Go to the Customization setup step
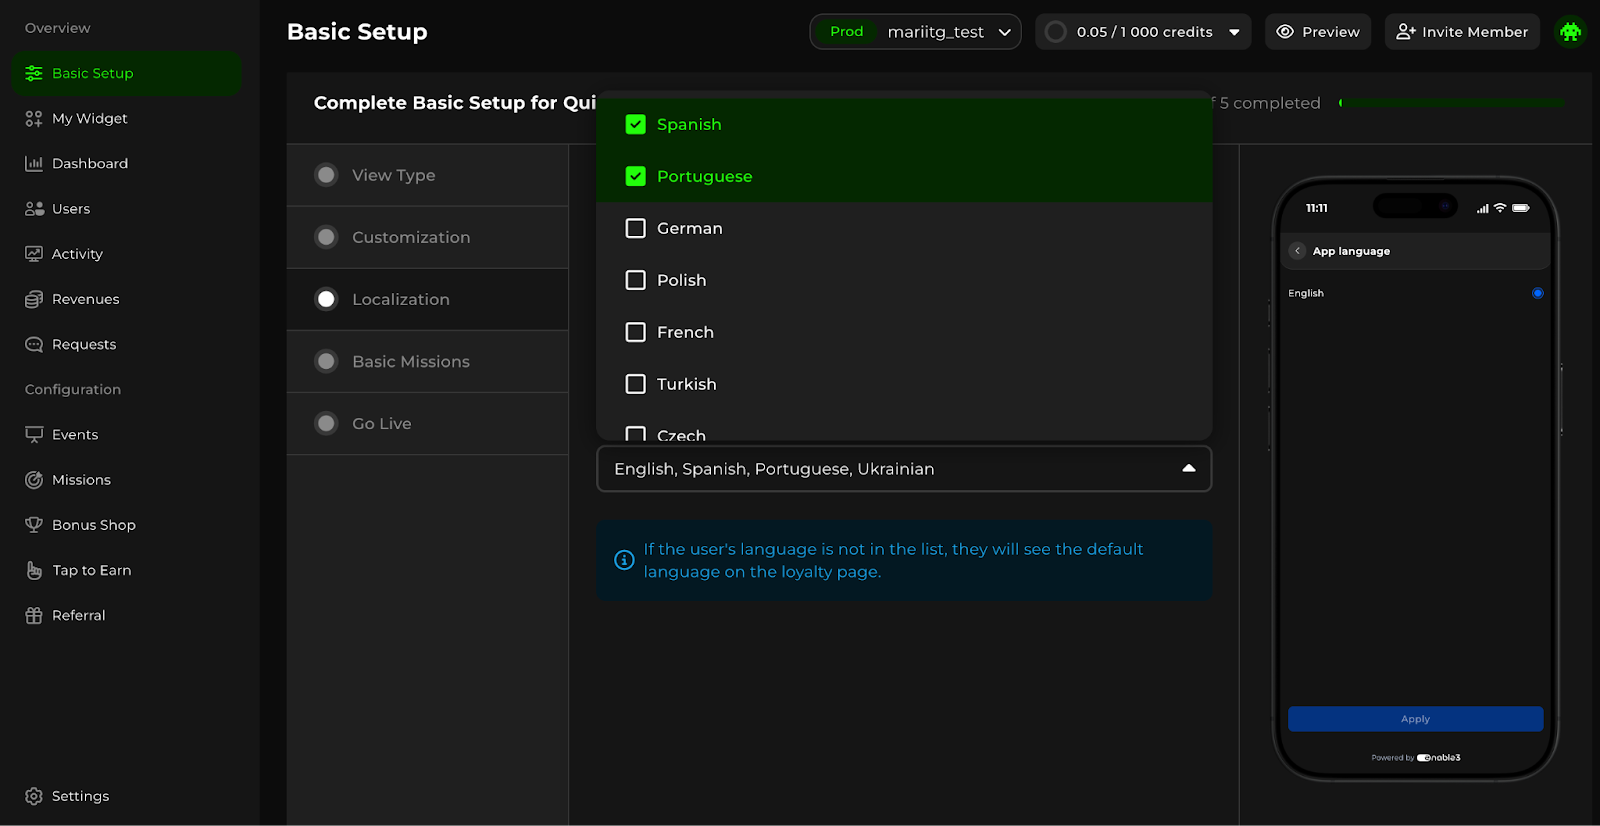Viewport: 1600px width, 826px height. pos(410,237)
